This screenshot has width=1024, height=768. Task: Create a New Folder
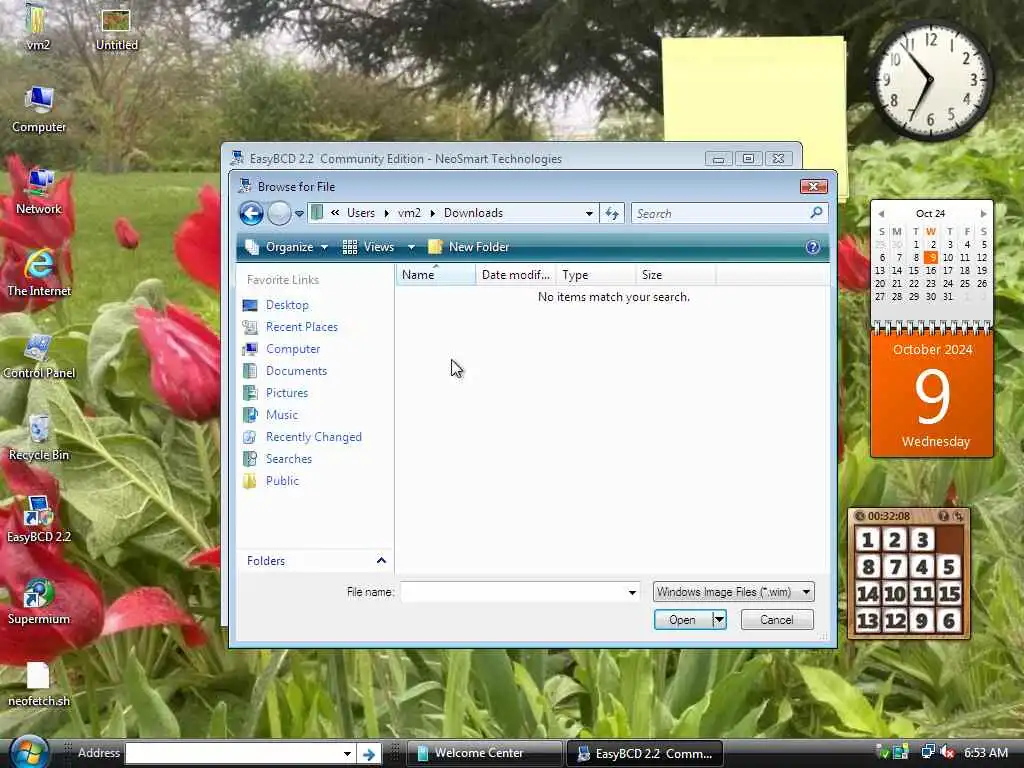tap(469, 247)
